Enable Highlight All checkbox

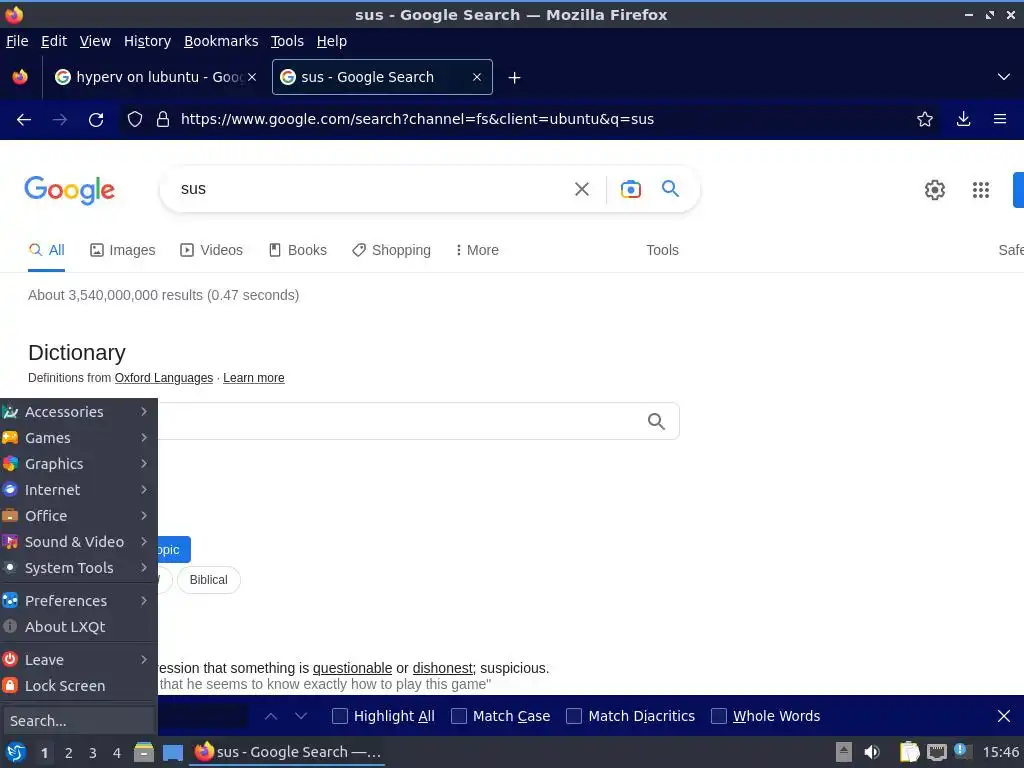click(x=340, y=716)
